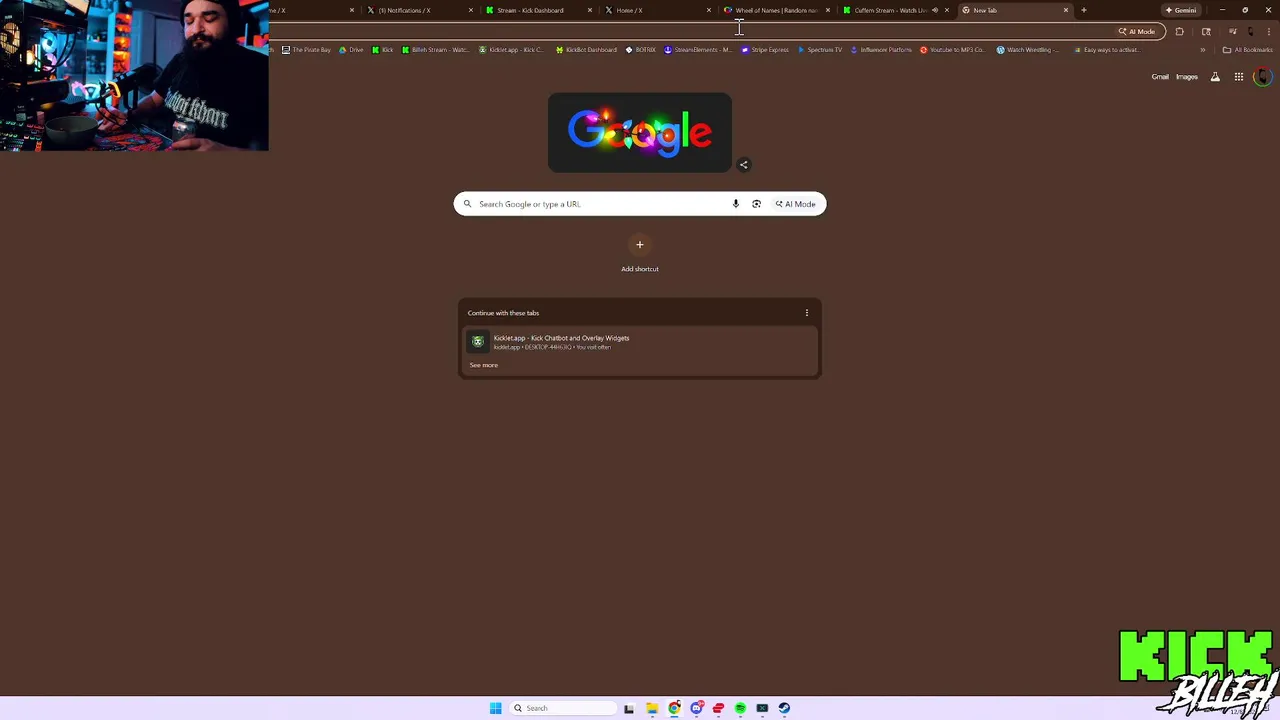The height and width of the screenshot is (720, 1280).
Task: Open the Kicklet.app bookmark
Action: 511,50
